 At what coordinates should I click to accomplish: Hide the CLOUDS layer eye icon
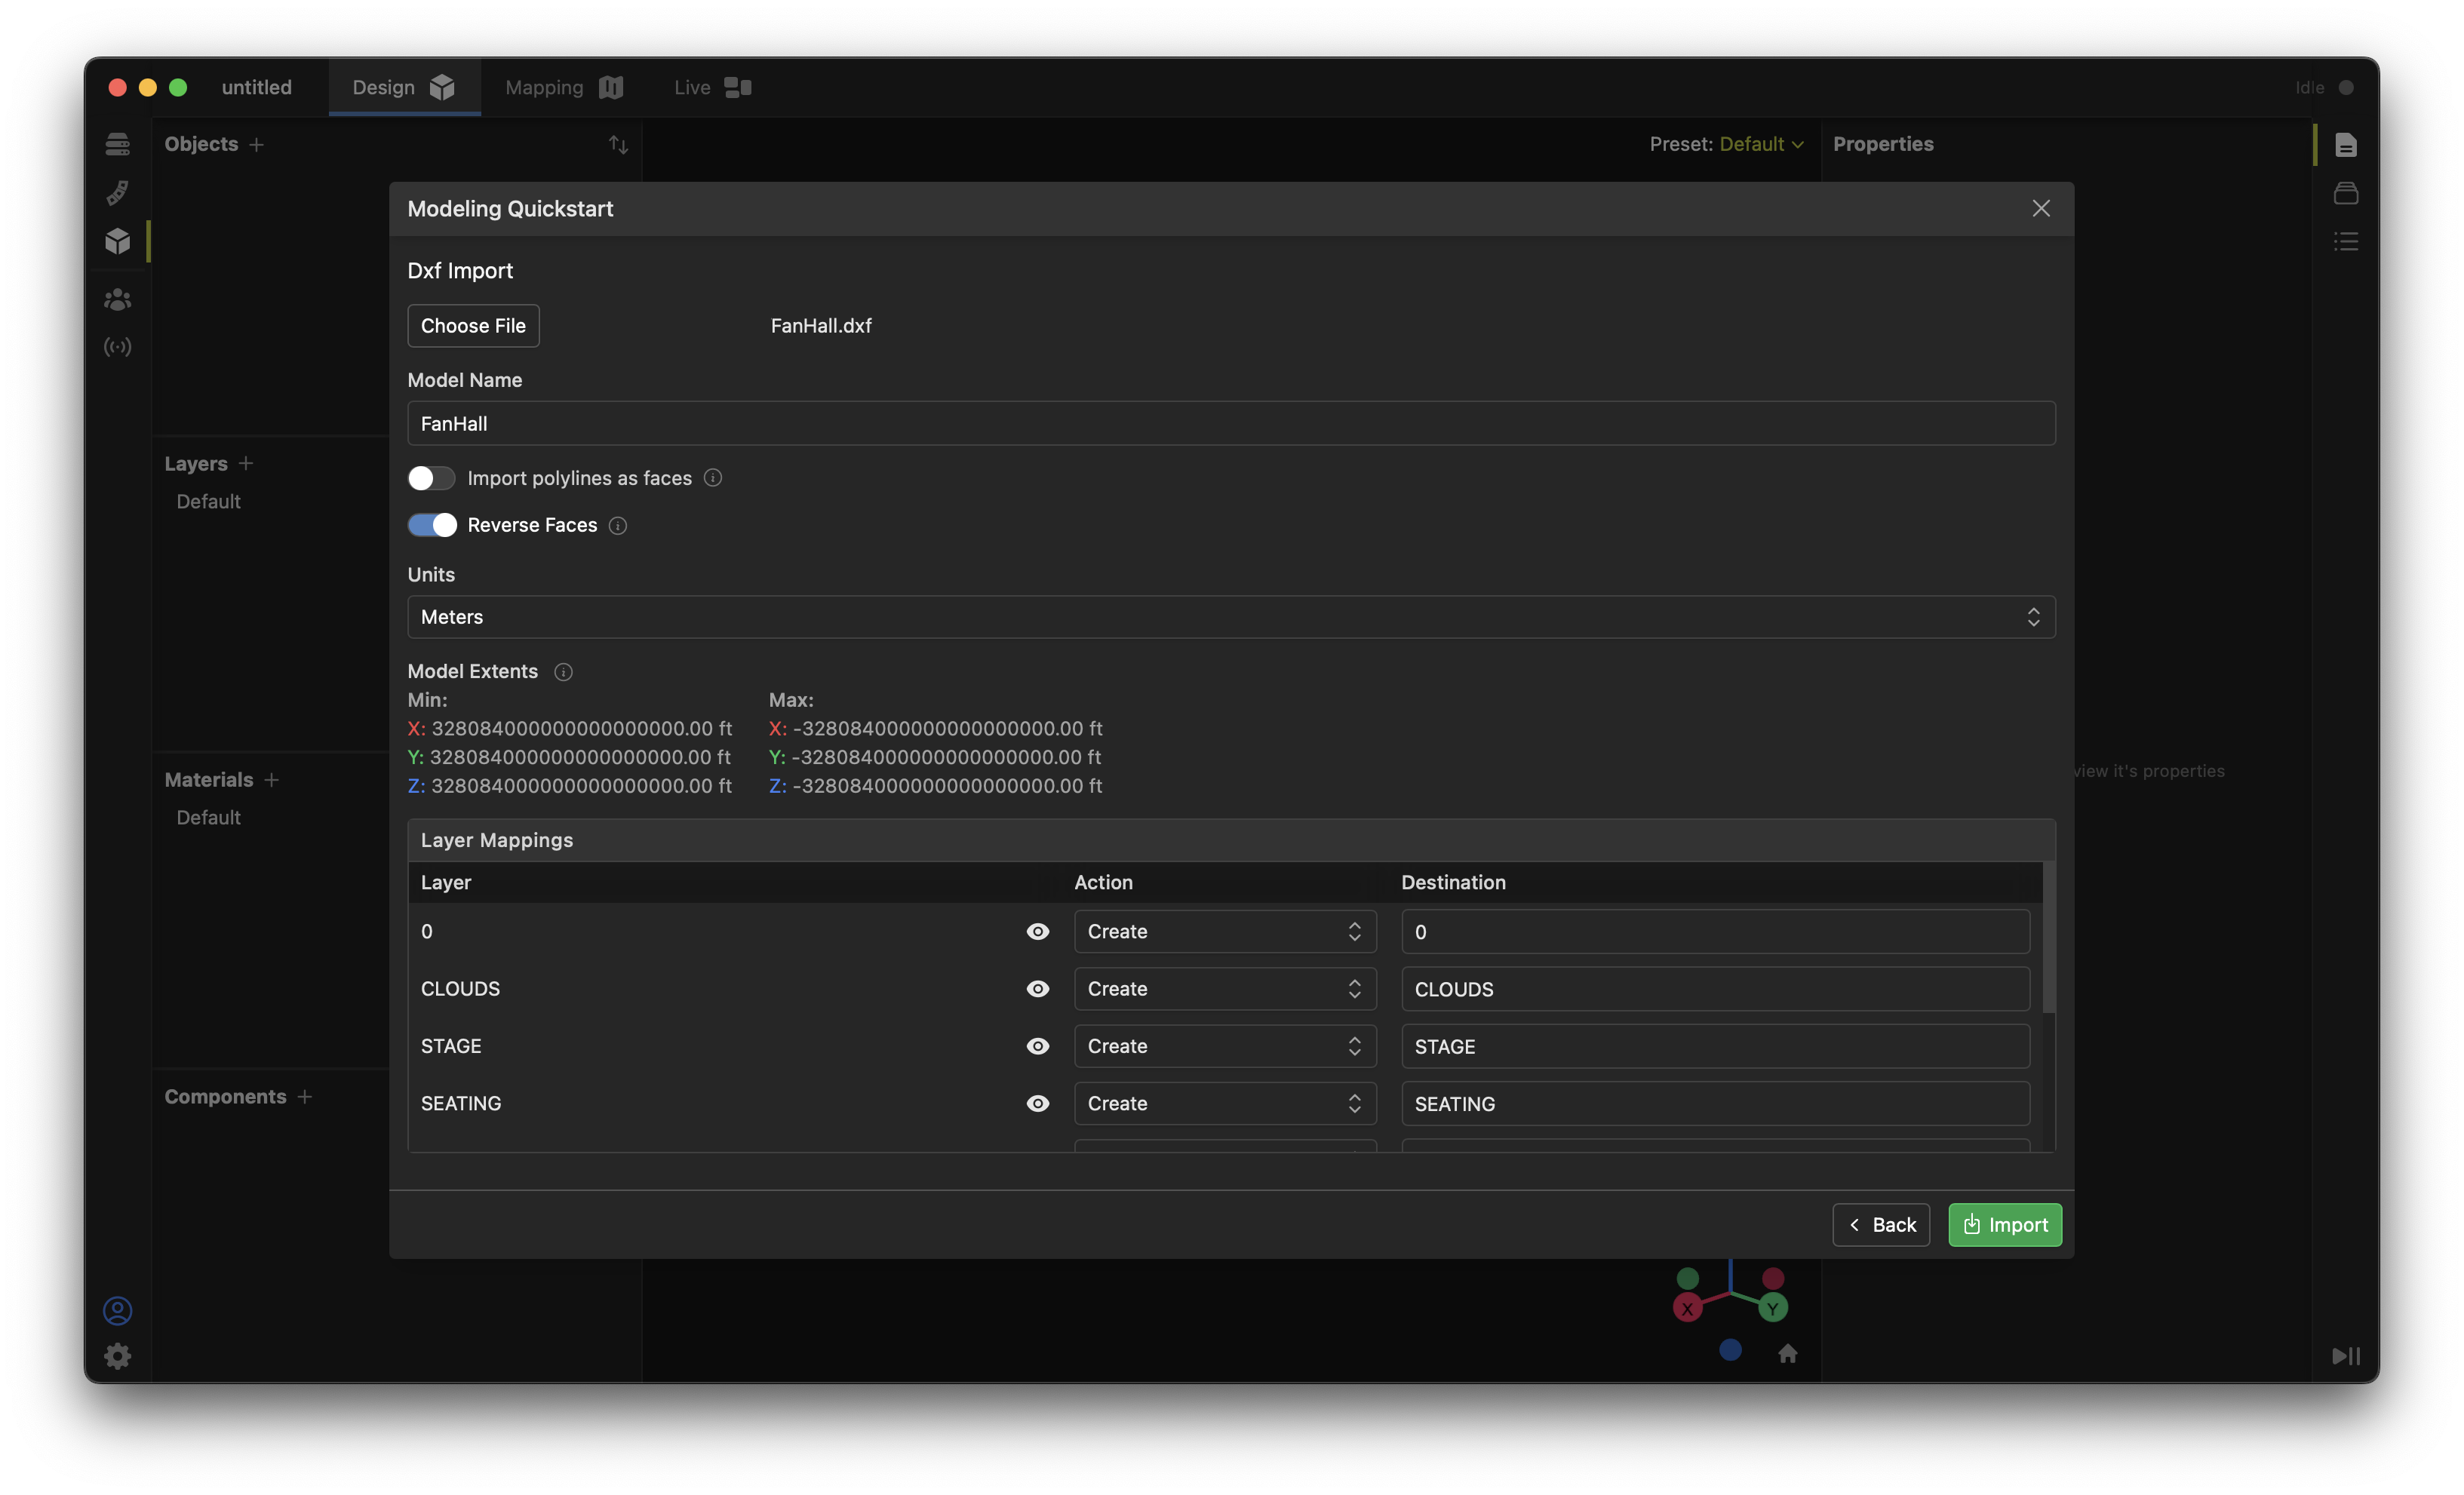point(1038,989)
